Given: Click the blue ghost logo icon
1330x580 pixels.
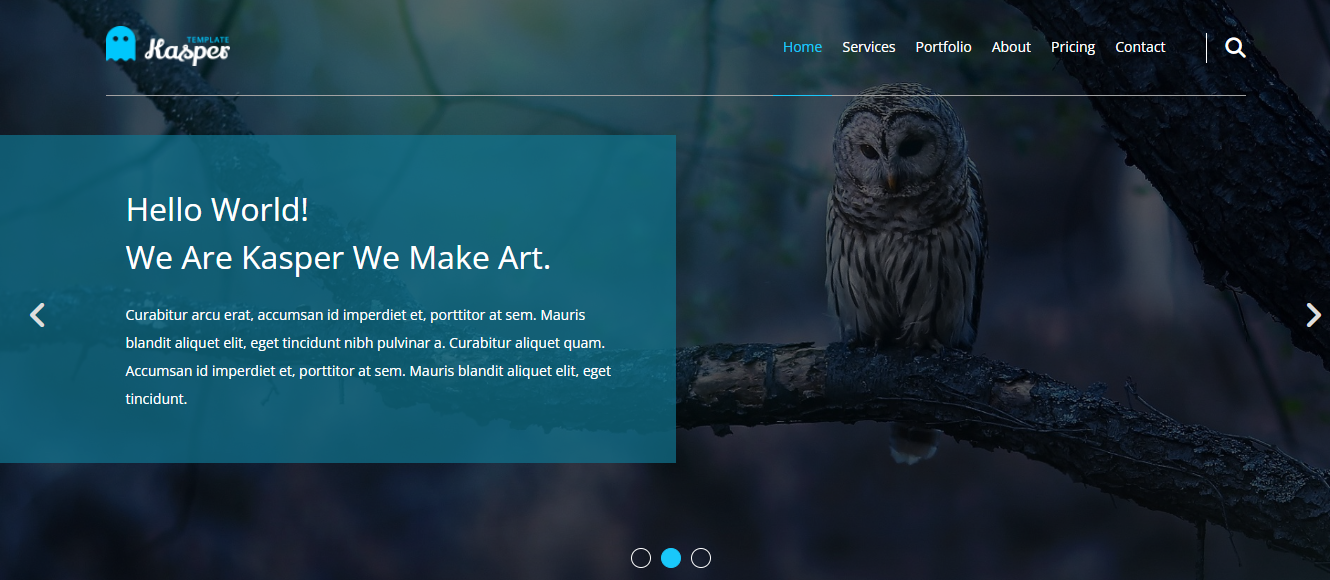Looking at the screenshot, I should click(x=120, y=44).
